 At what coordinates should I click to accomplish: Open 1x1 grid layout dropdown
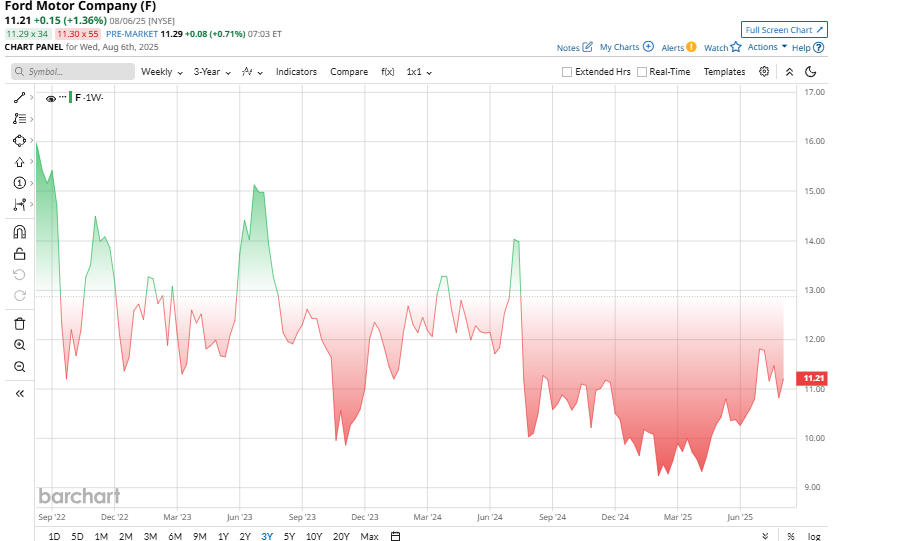pyautogui.click(x=419, y=72)
